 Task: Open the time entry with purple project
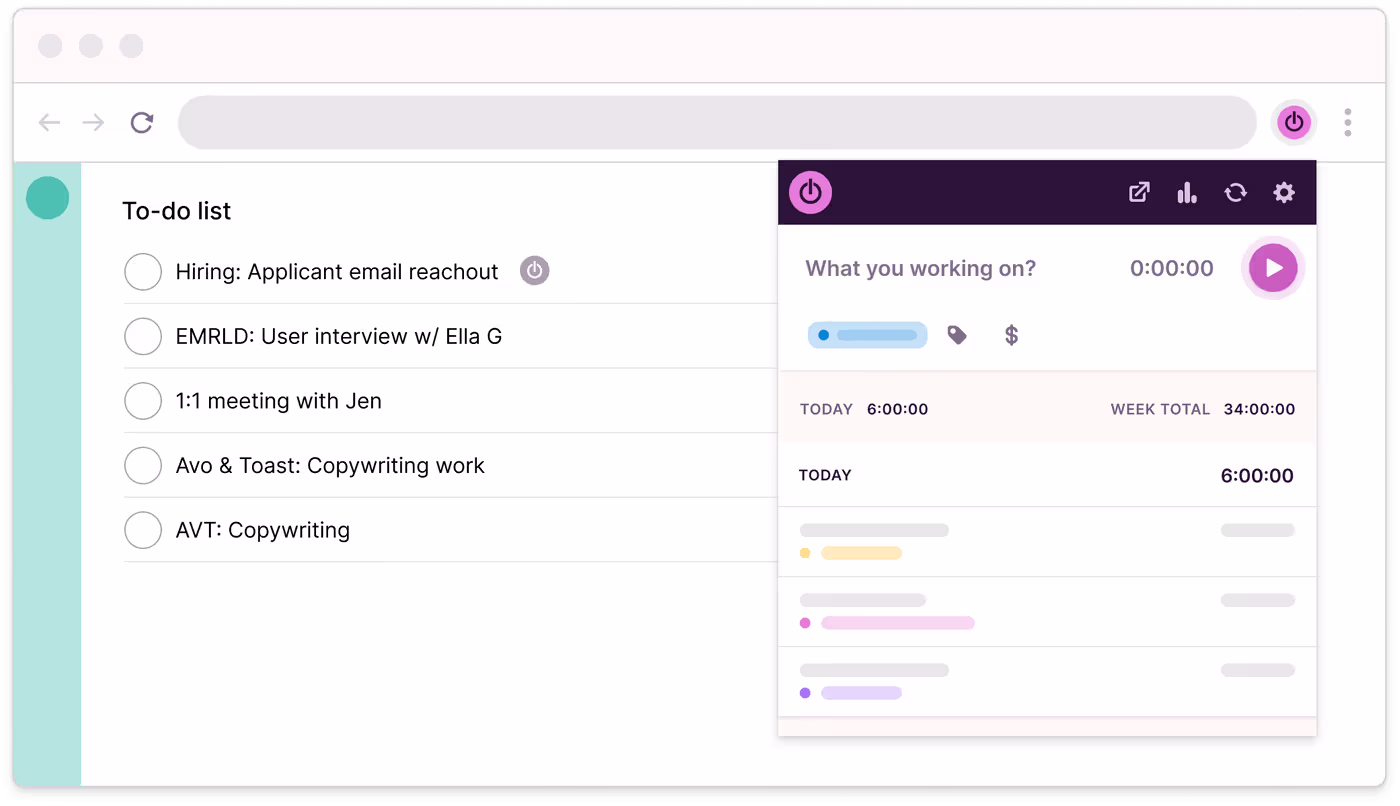pyautogui.click(x=1047, y=682)
